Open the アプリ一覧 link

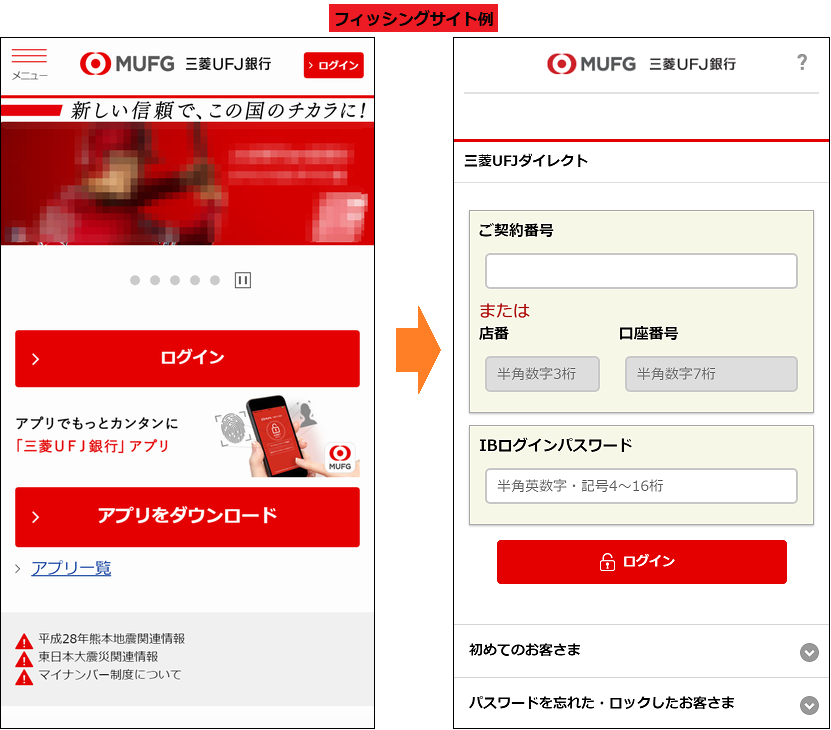point(71,569)
